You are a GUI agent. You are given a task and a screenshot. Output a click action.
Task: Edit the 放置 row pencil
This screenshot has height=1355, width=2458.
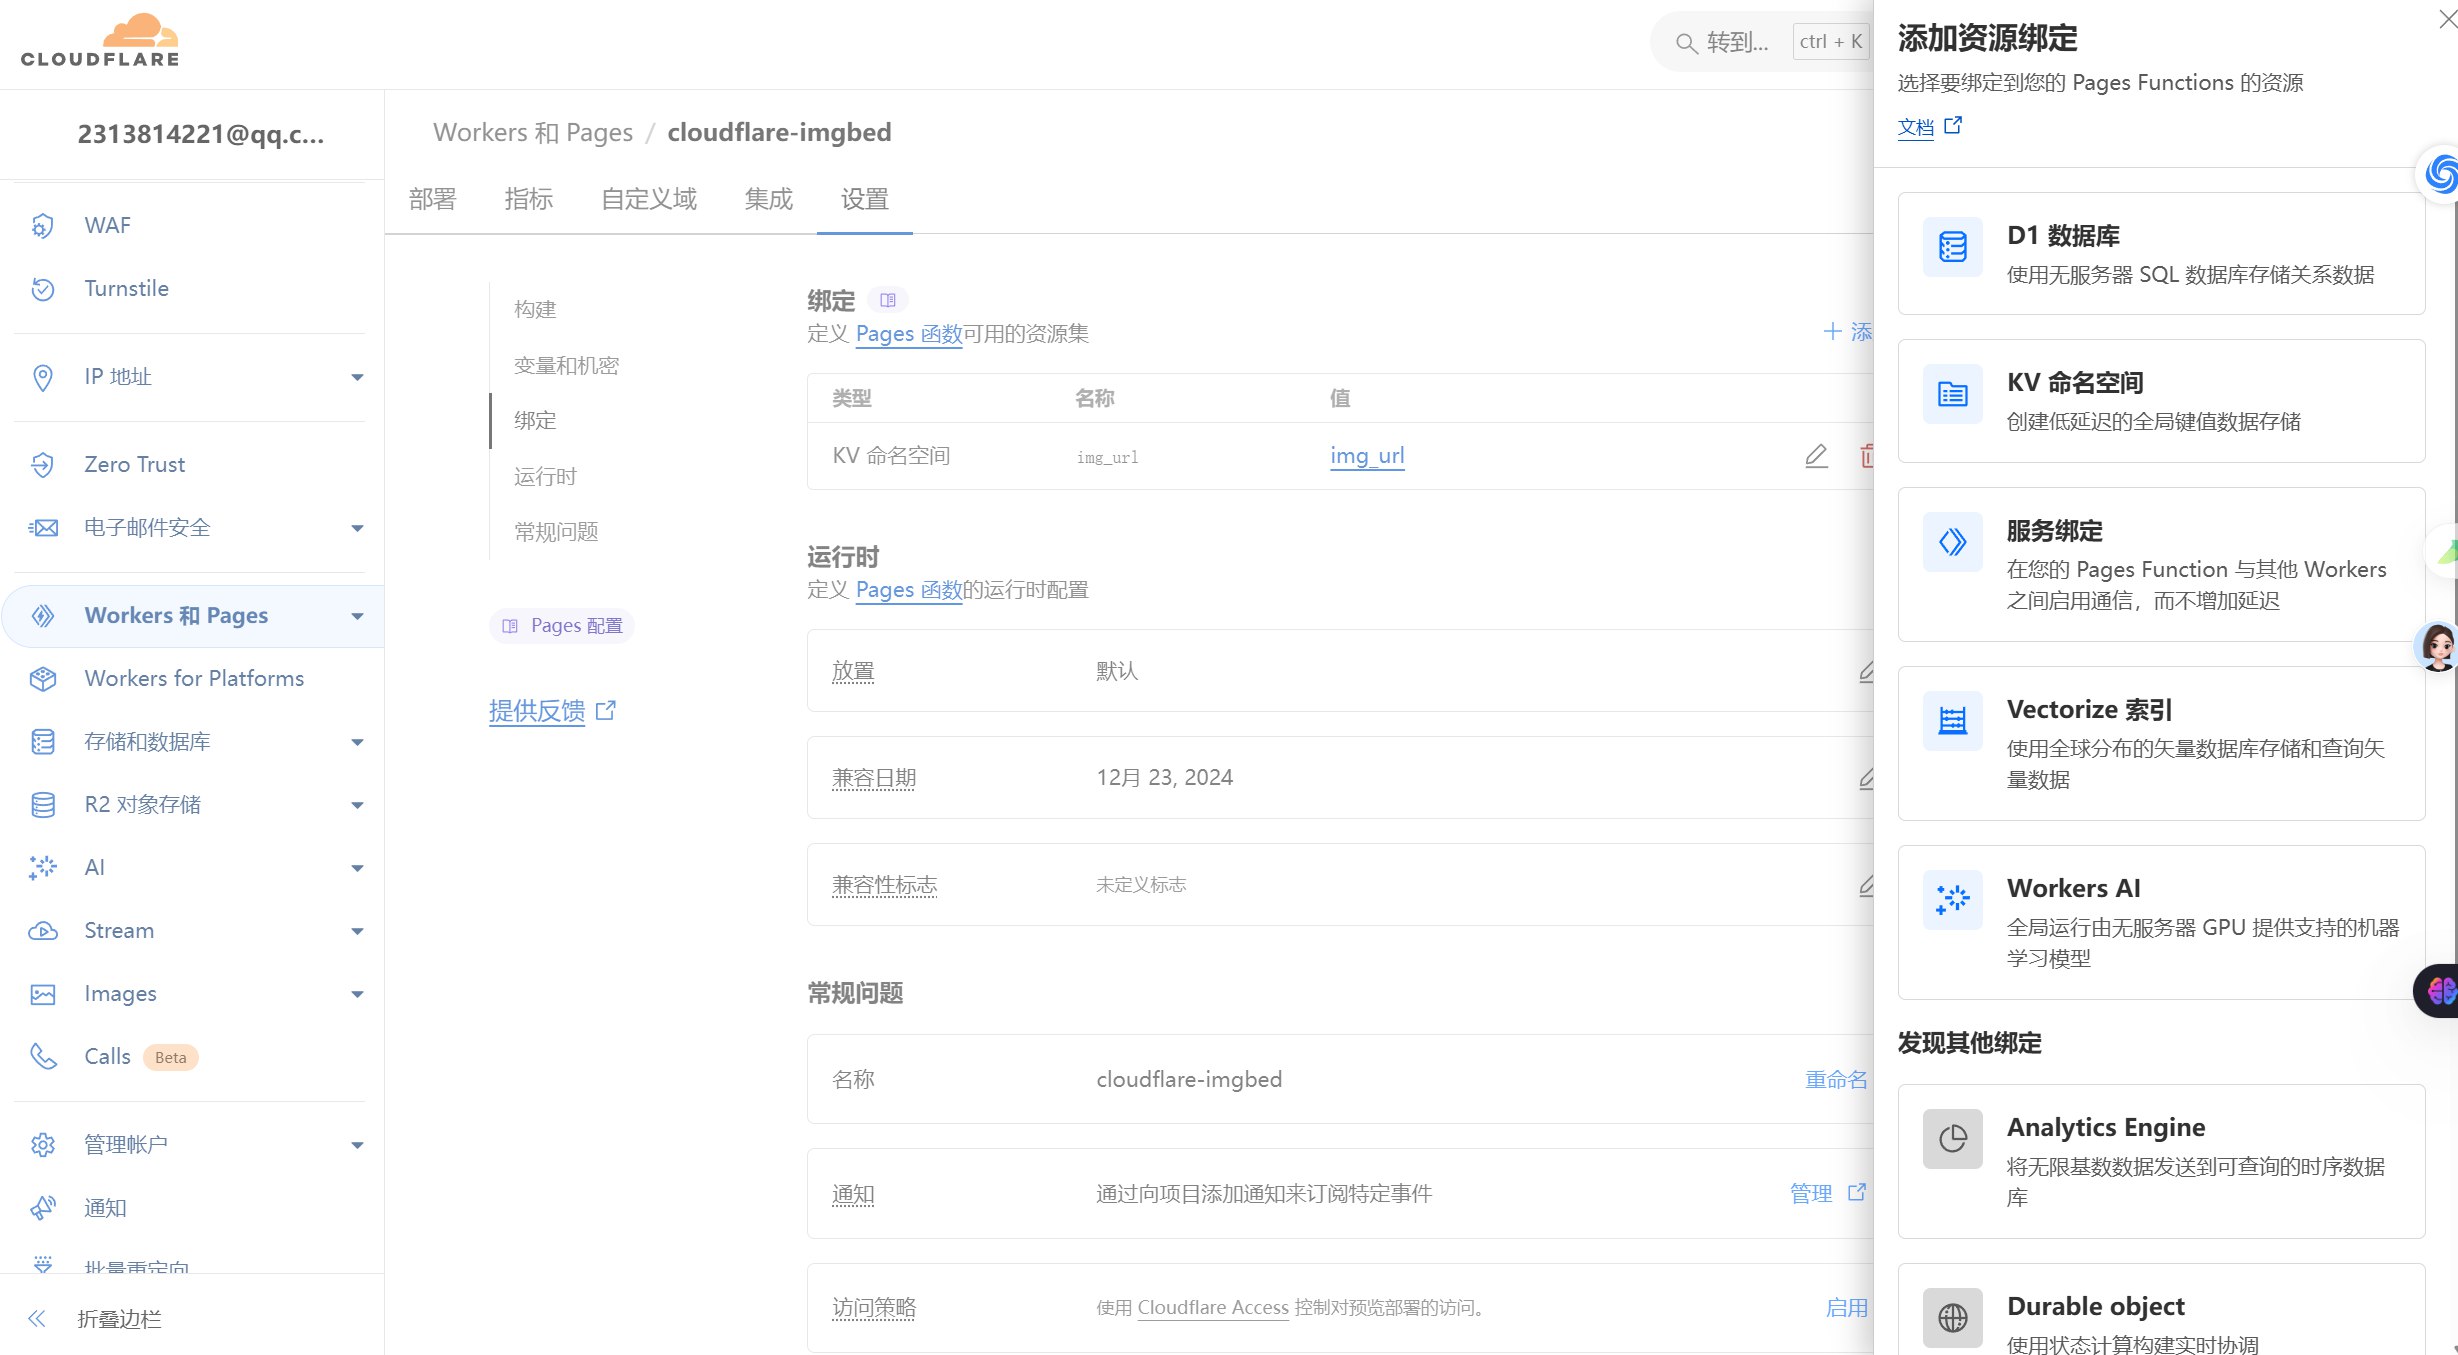1866,670
